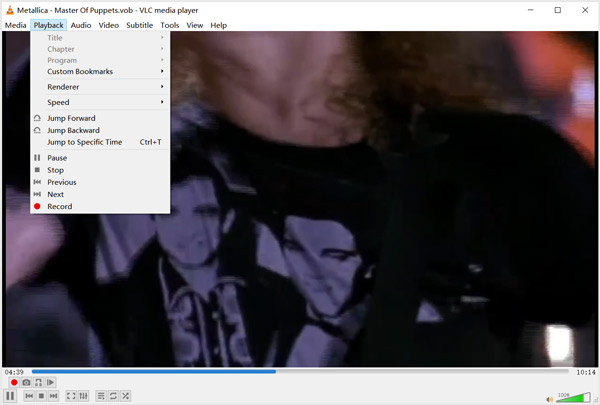The width and height of the screenshot is (600, 405).
Task: Expand the Custom Bookmarks submenu
Action: click(100, 72)
